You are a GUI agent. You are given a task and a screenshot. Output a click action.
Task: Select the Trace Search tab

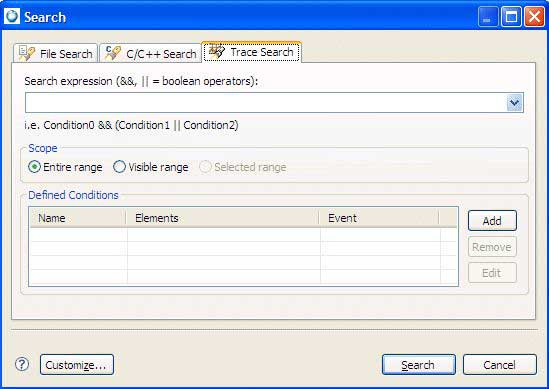click(251, 52)
